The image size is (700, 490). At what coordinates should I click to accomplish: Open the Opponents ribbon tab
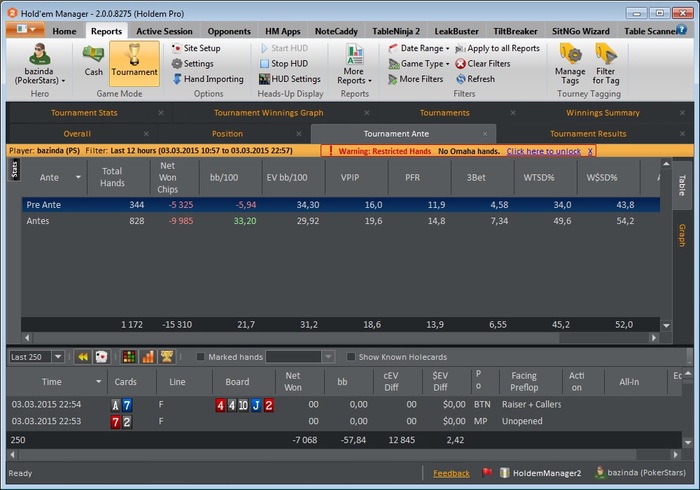click(229, 31)
